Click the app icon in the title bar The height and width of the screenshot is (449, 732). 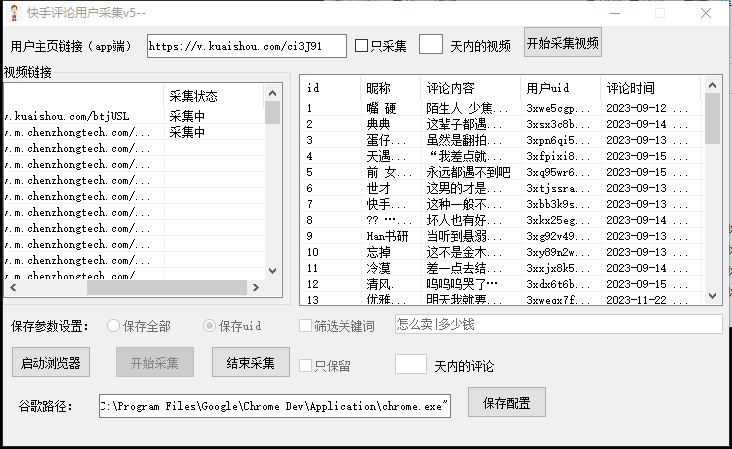coord(12,13)
